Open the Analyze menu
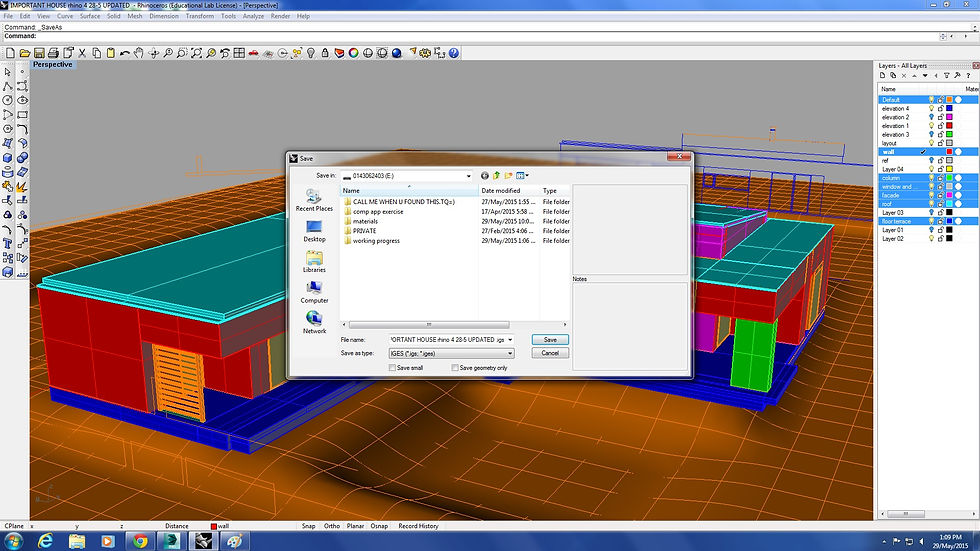980x551 pixels. click(253, 16)
